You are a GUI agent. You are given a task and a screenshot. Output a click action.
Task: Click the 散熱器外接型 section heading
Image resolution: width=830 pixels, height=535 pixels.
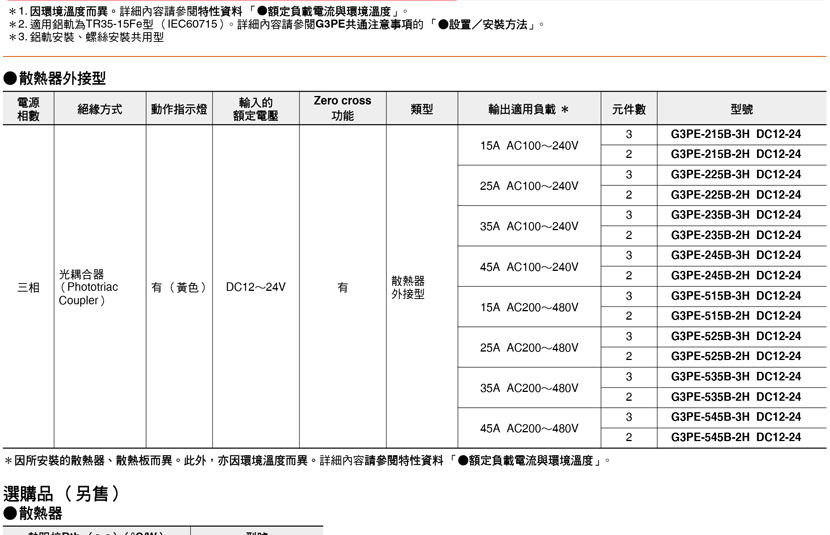[x=55, y=78]
